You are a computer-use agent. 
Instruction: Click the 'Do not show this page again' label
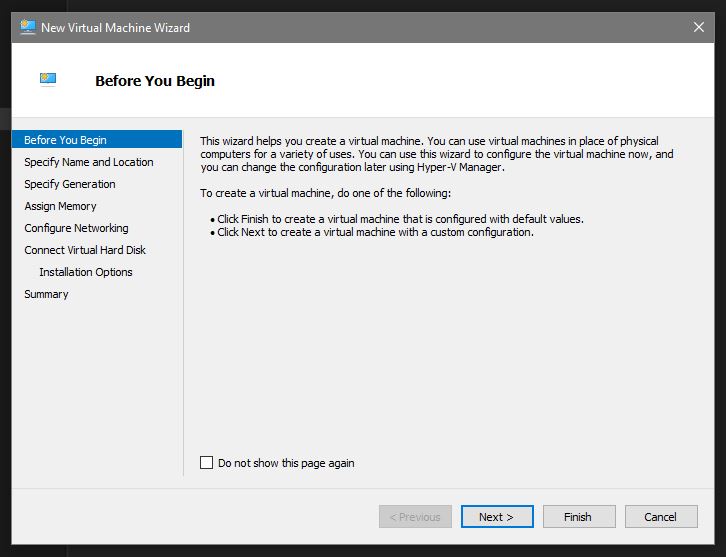pos(286,463)
